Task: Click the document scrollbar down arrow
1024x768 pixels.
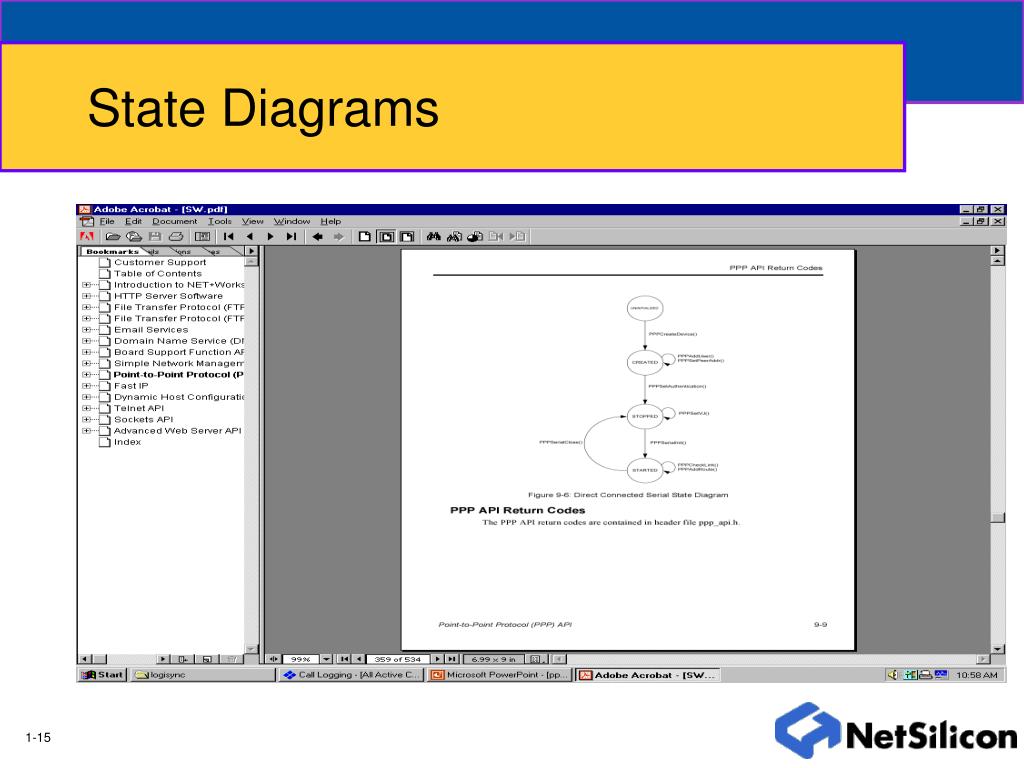Action: pyautogui.click(x=997, y=648)
